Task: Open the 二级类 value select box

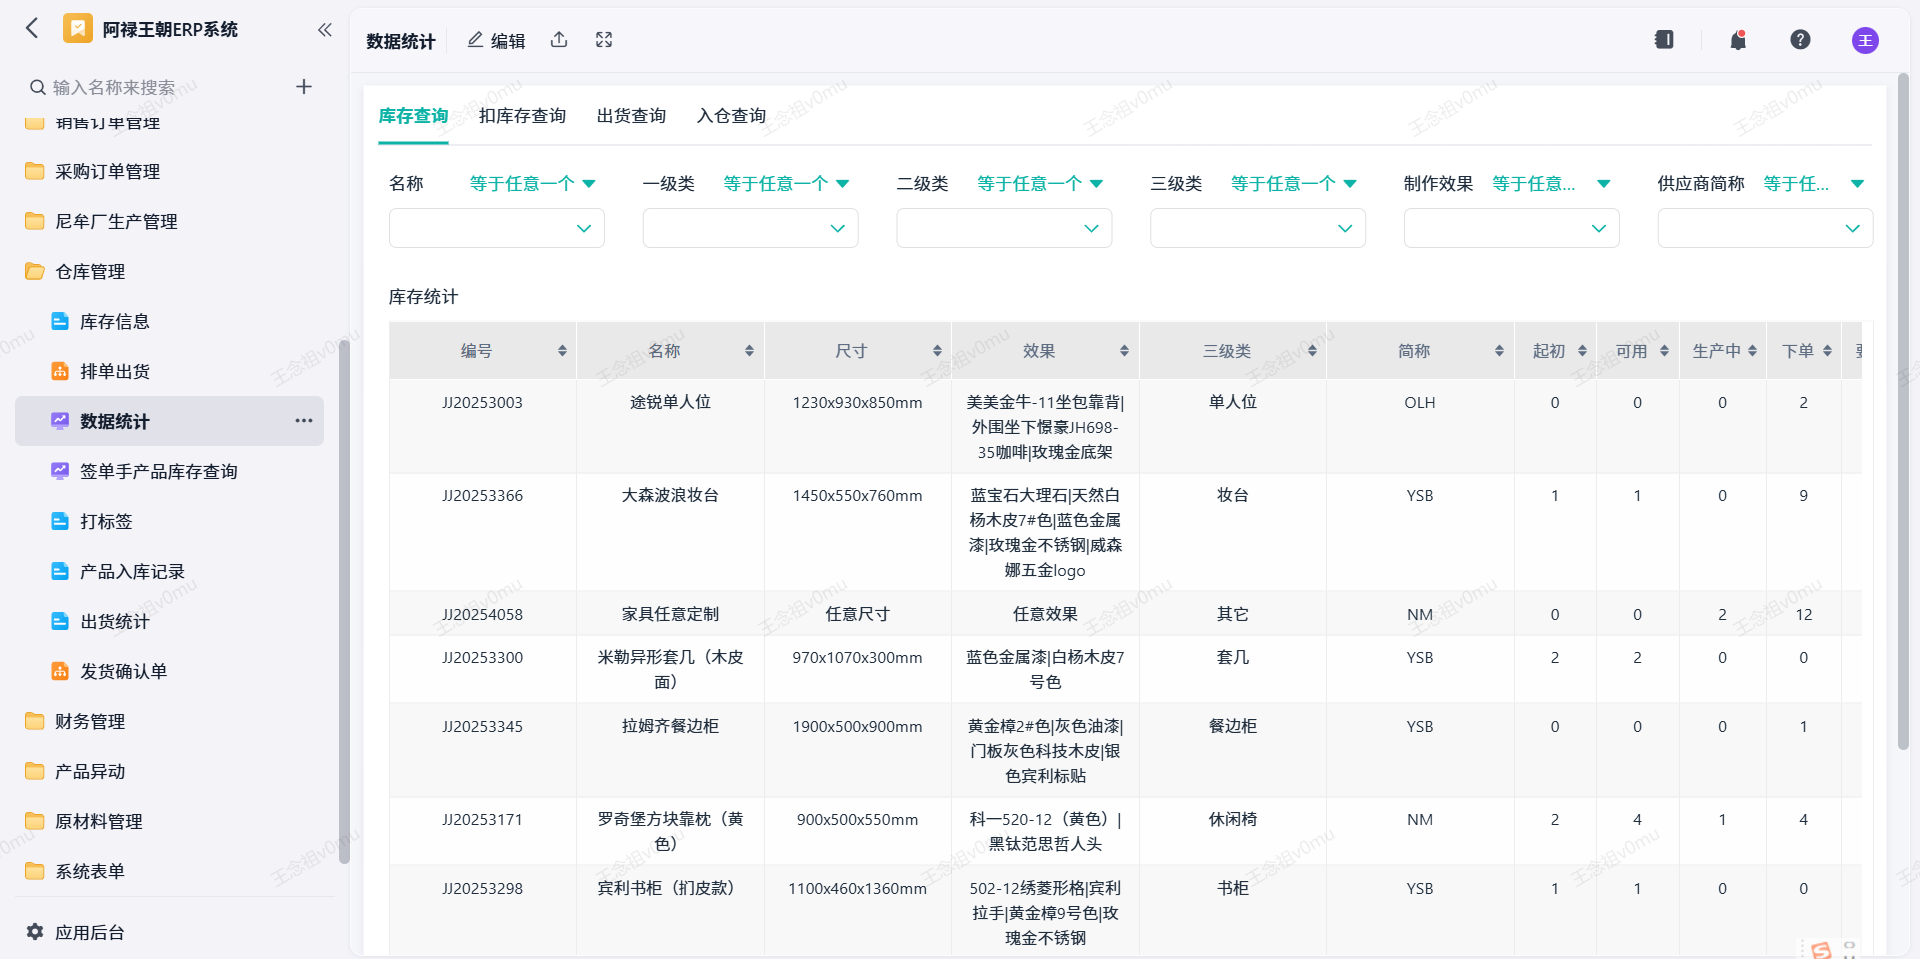Action: [x=1004, y=228]
